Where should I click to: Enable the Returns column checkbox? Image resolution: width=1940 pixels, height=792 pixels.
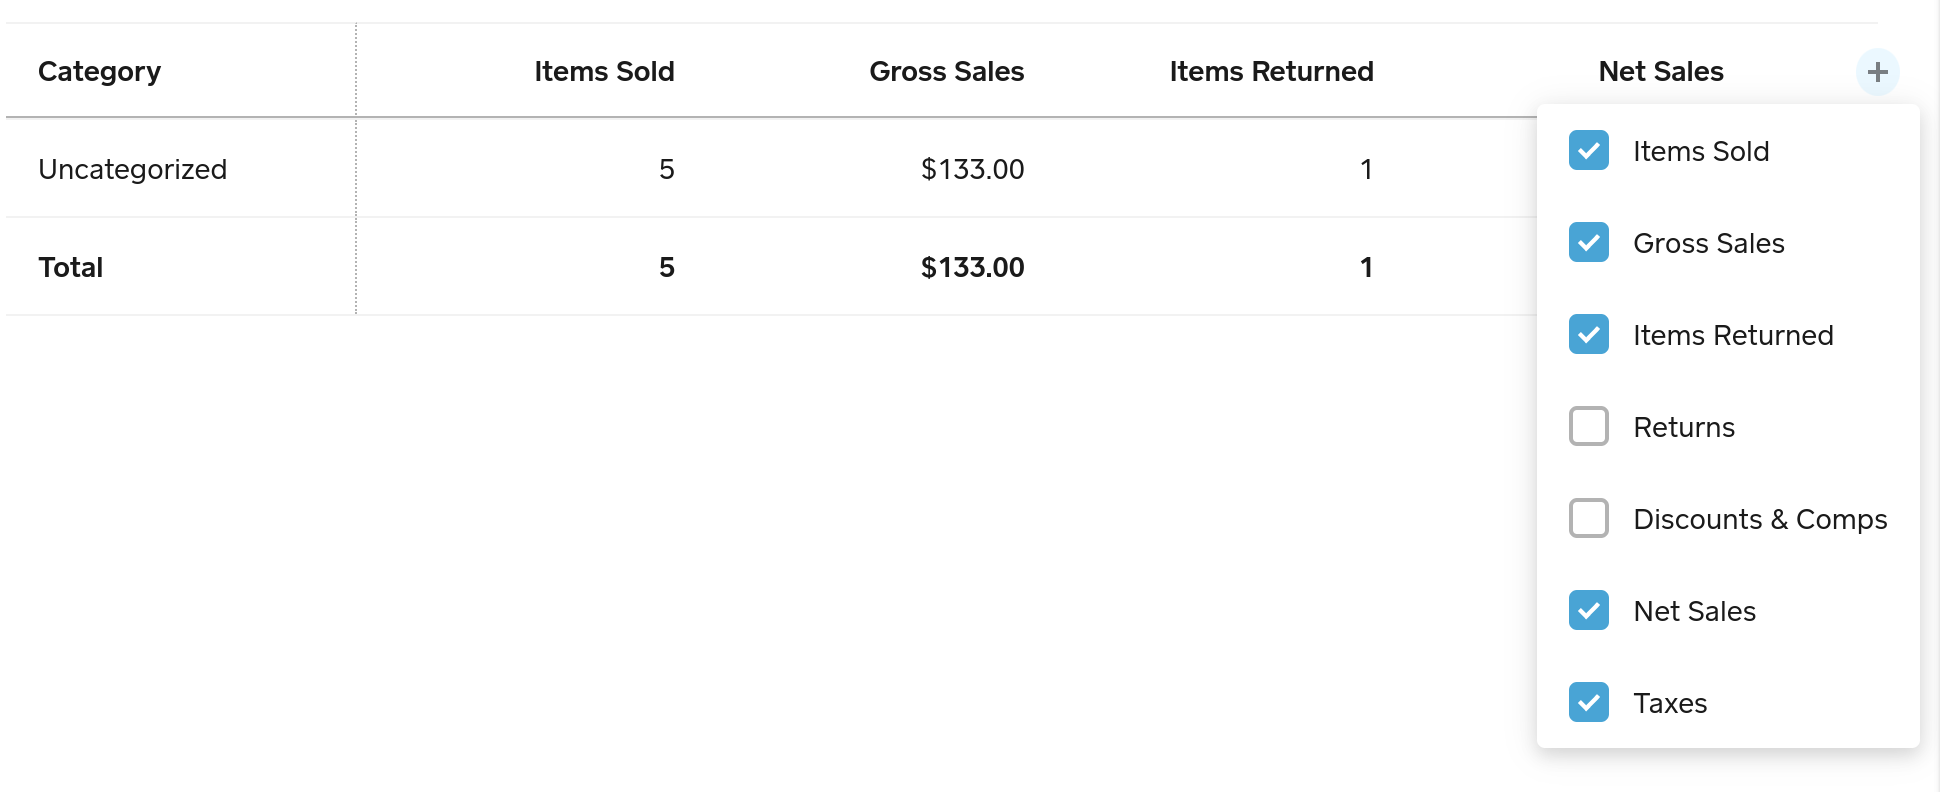[x=1588, y=427]
